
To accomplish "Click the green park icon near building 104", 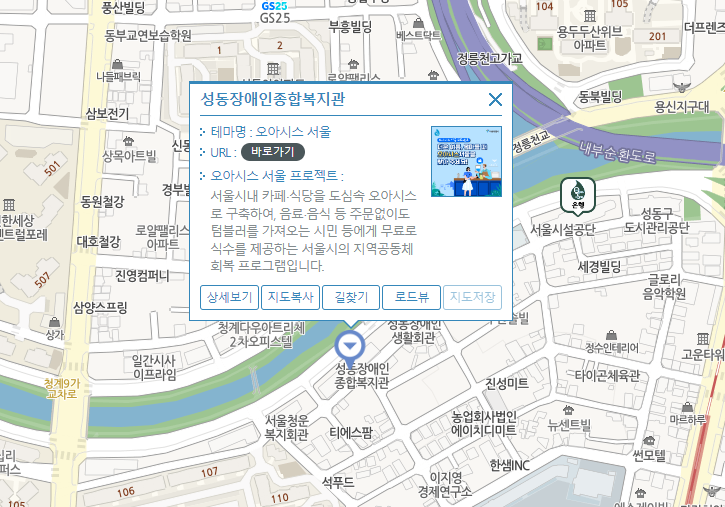I will pyautogui.click(x=545, y=44).
